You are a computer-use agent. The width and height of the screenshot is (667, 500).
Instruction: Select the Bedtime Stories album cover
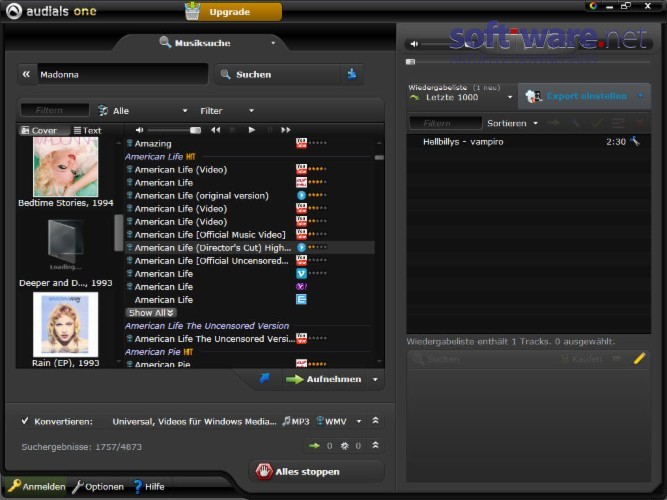66,167
